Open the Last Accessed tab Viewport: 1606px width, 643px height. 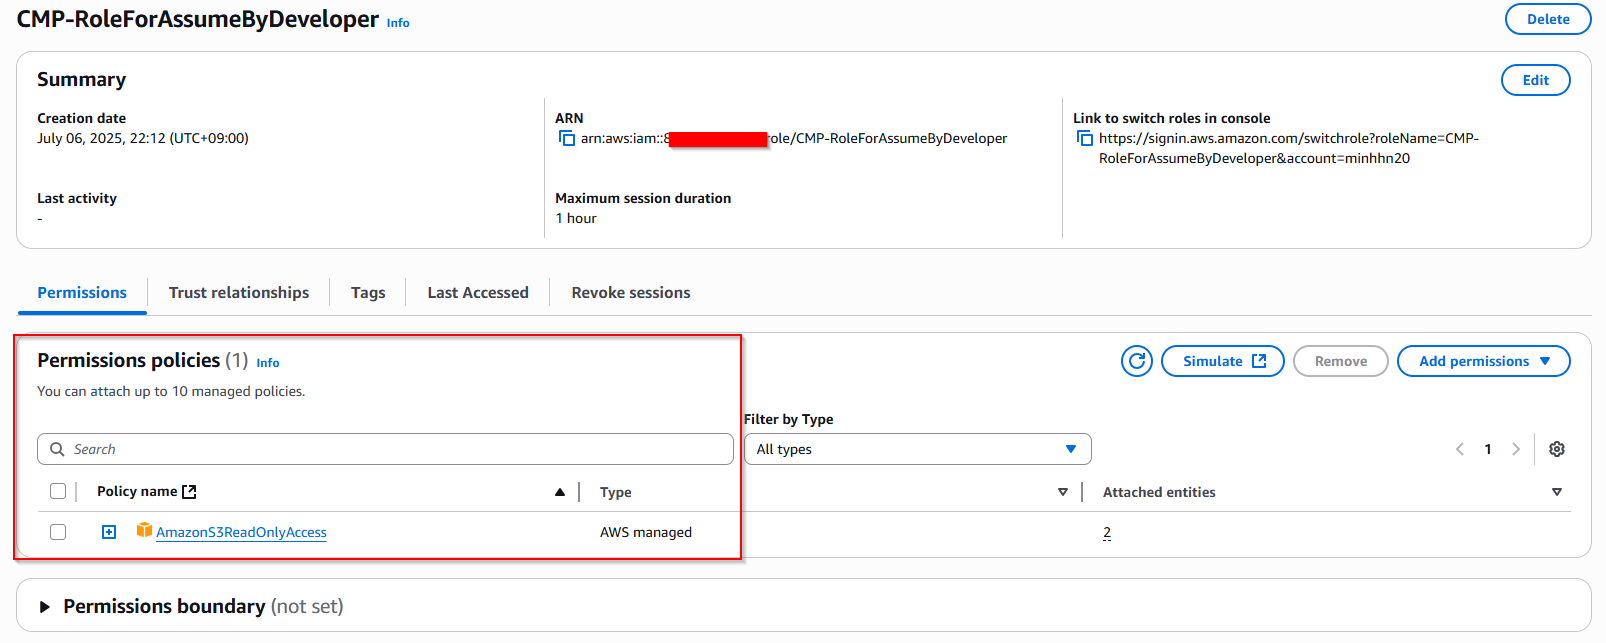point(477,293)
